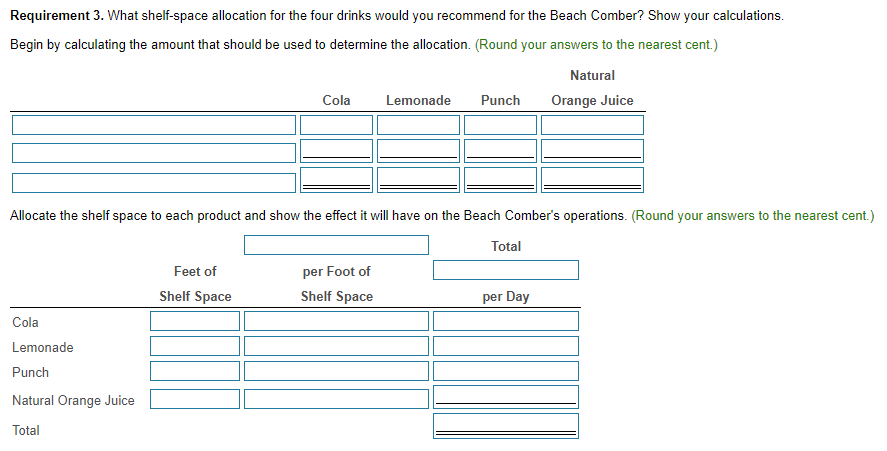Select Cola feet of shelf space field
This screenshot has width=887, height=451.
(x=195, y=321)
